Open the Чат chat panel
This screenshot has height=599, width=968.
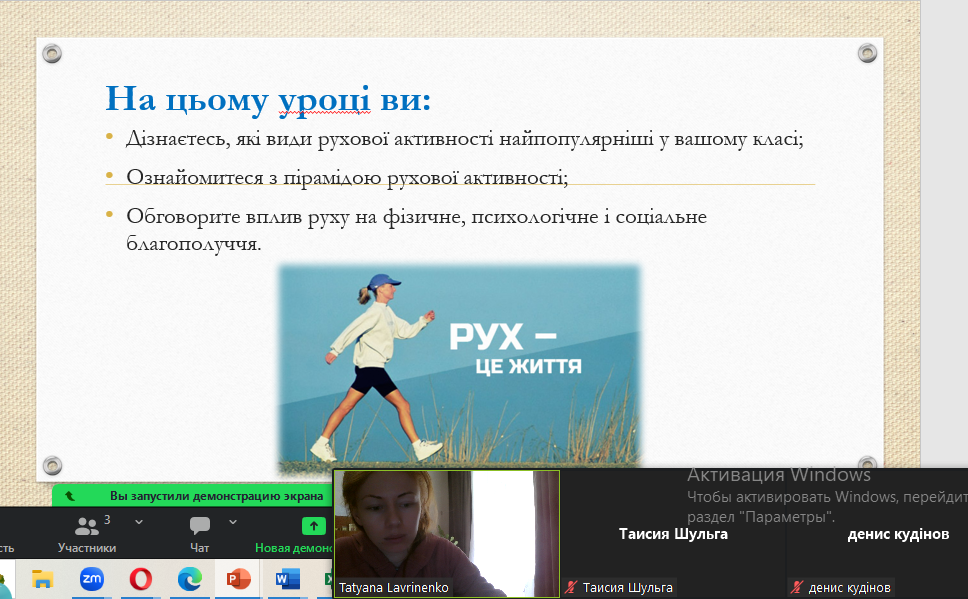[200, 529]
